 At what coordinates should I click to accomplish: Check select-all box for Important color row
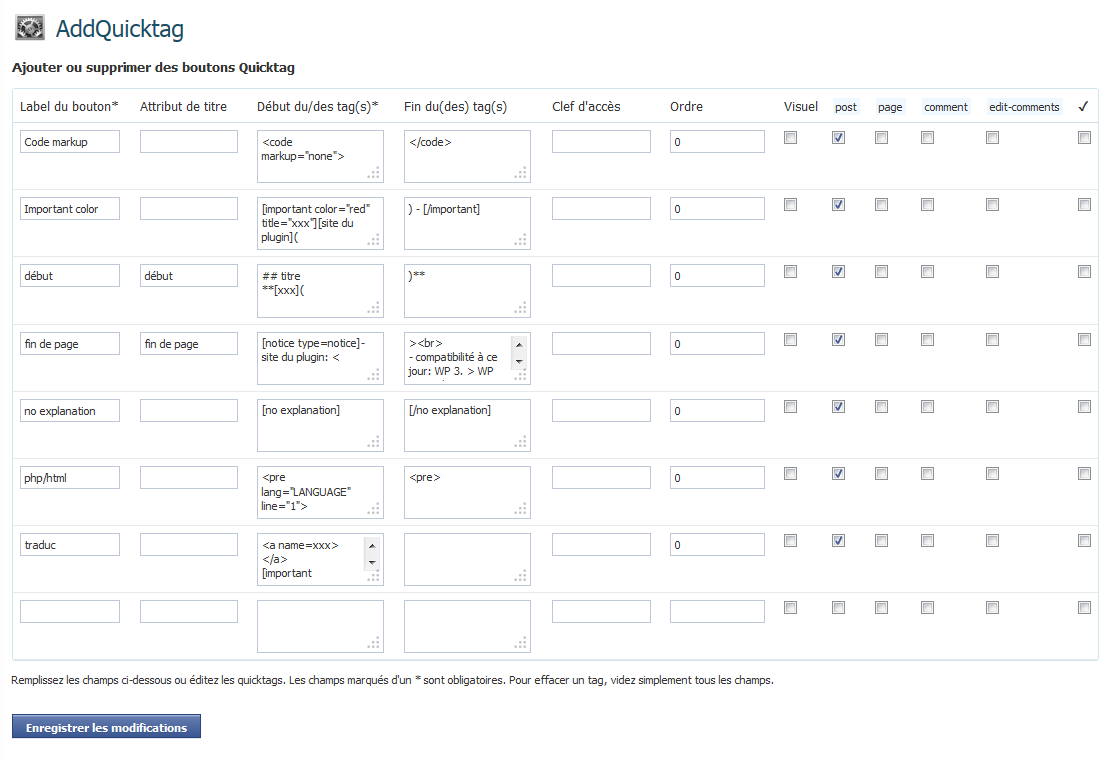[1085, 205]
